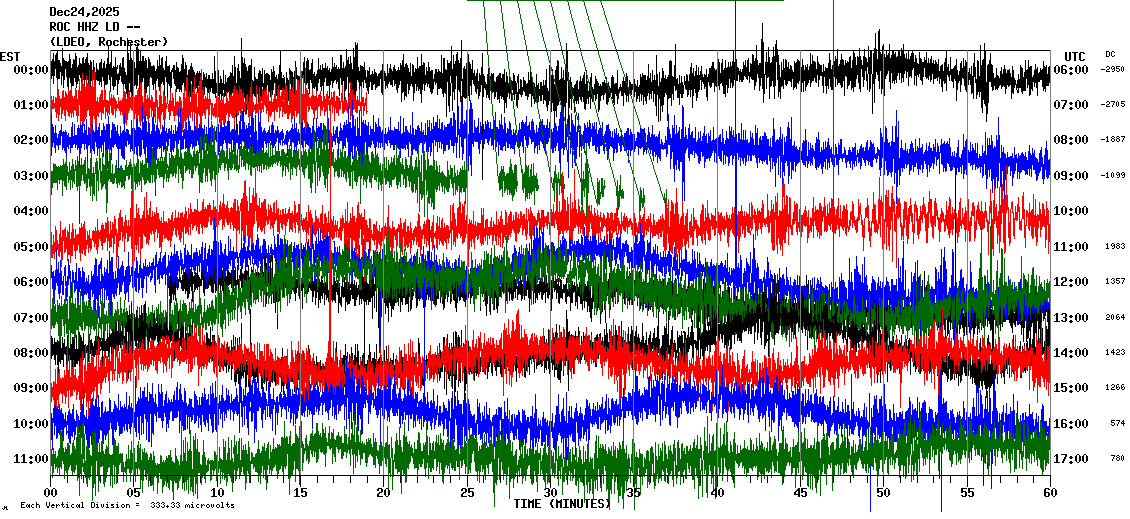1130x519 pixels.
Task: Click the EST column header
Action: (x=10, y=56)
